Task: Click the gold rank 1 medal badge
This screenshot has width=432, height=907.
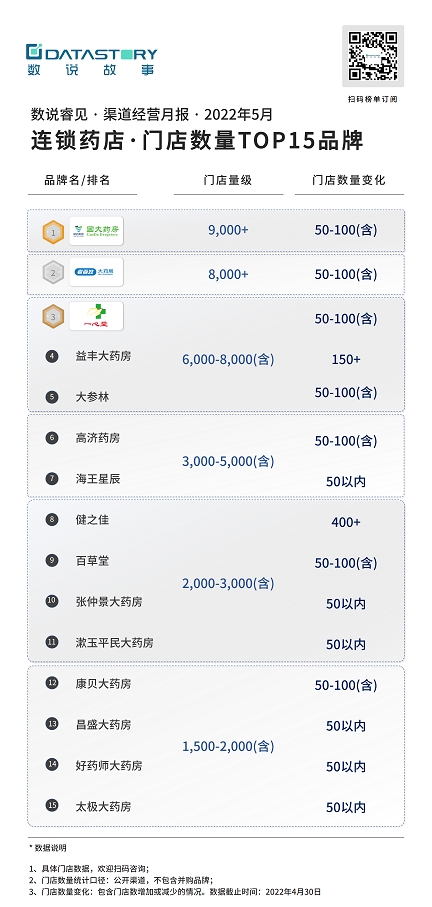Action: click(x=53, y=233)
